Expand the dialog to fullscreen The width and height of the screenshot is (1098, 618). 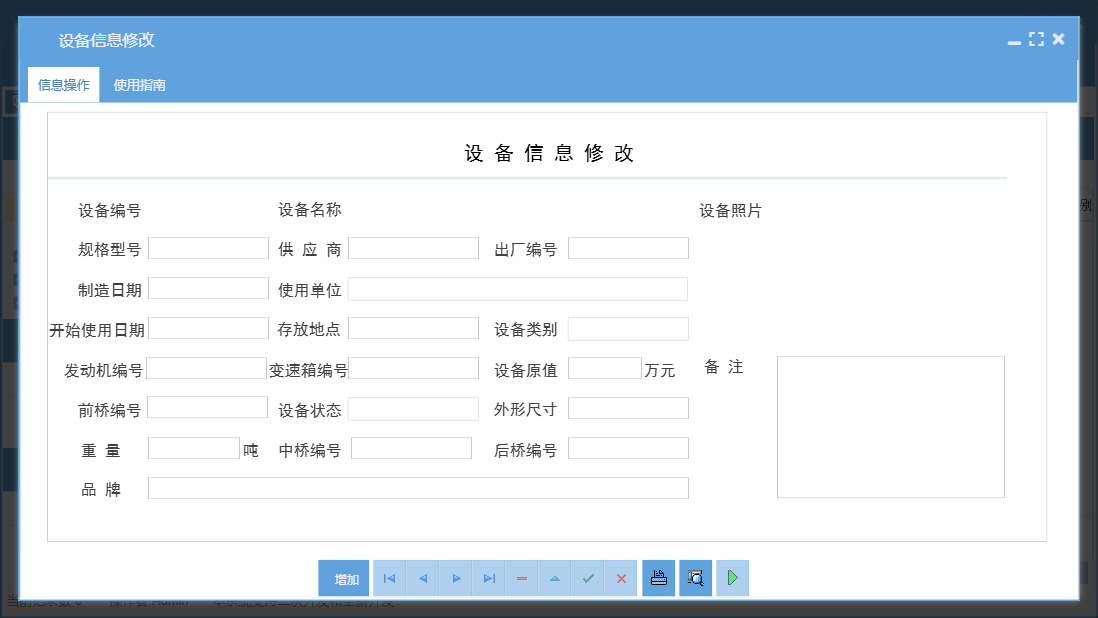(x=1036, y=39)
